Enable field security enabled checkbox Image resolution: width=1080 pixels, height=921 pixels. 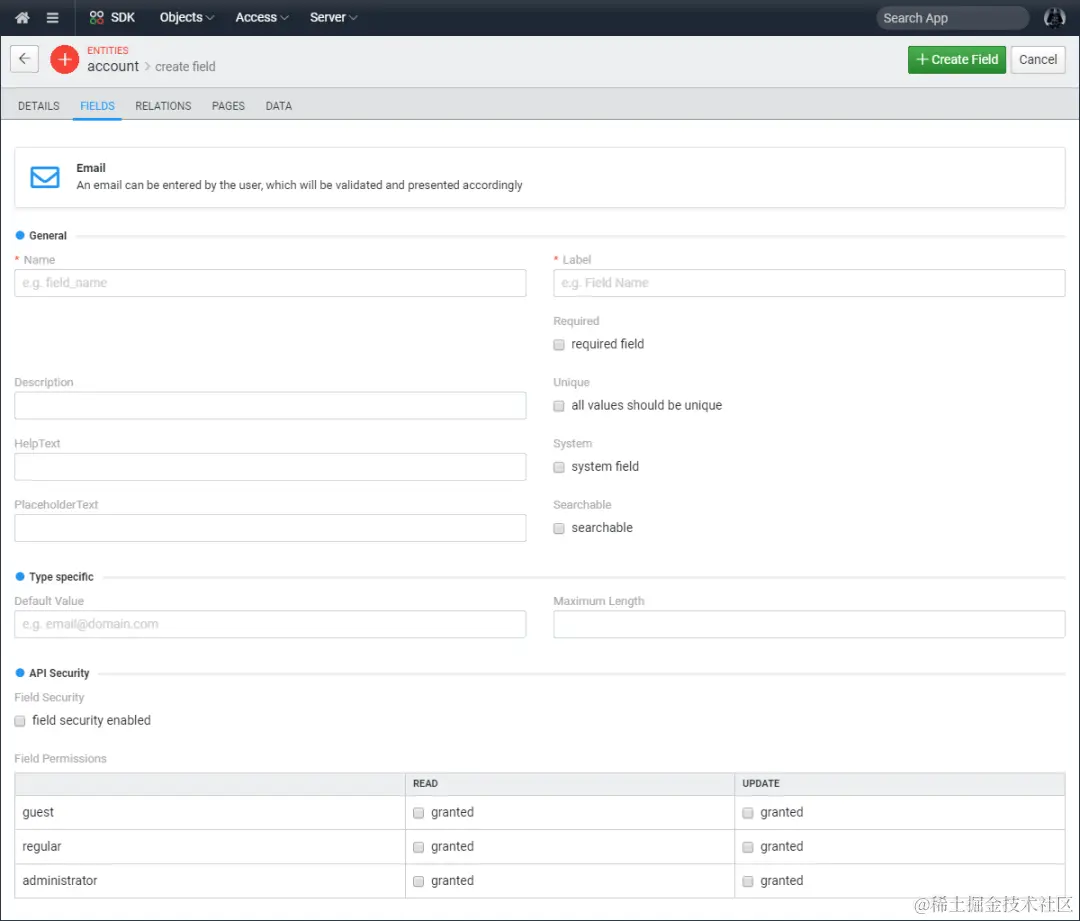(20, 721)
